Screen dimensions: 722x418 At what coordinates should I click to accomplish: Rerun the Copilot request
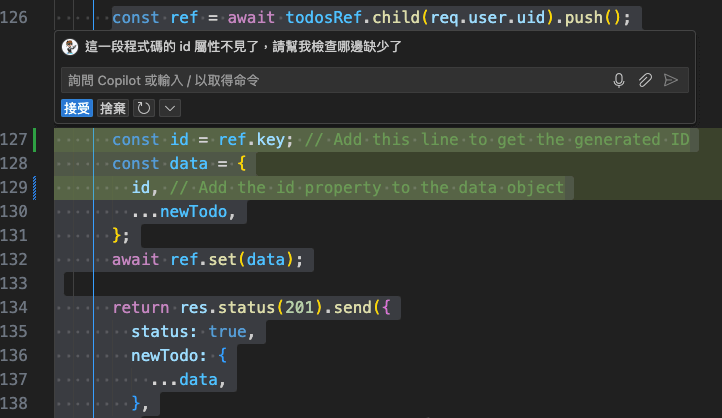coord(144,108)
